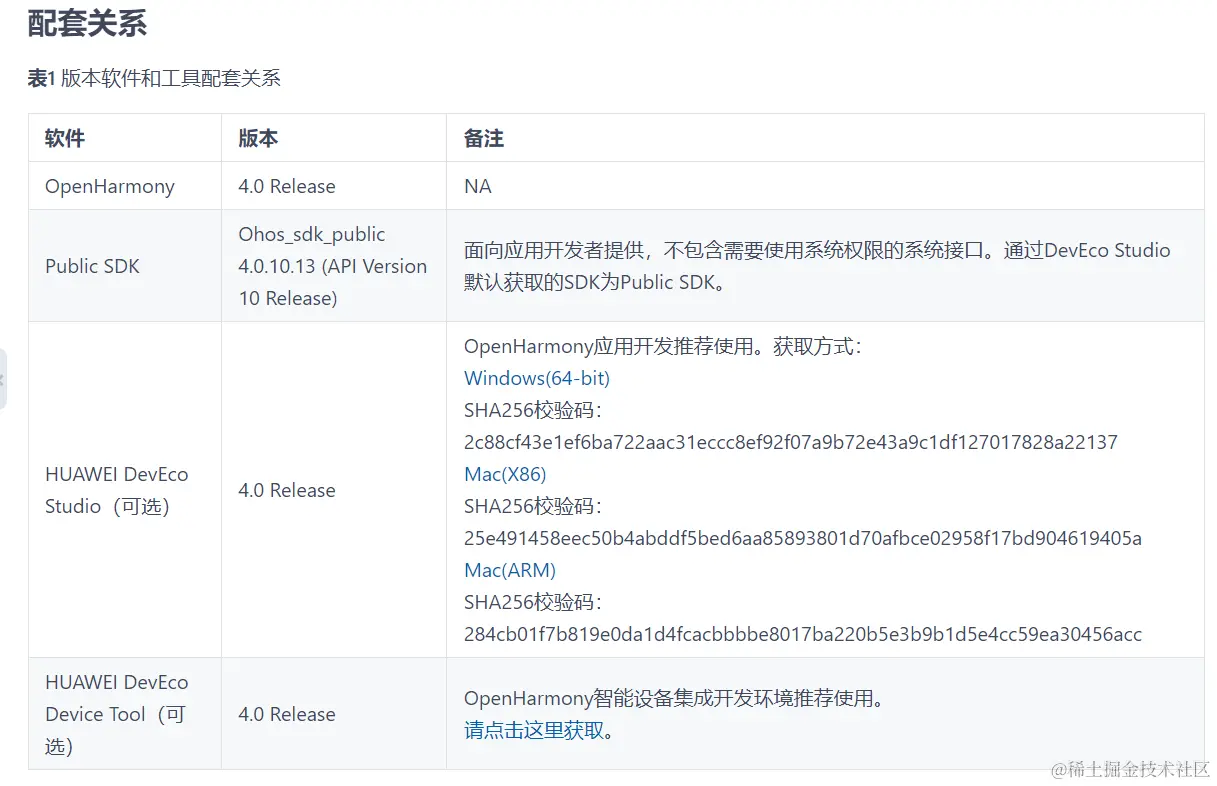Expand the collapsed sidebar handle at left edge
Screen dimensions: 1217x786
3,379
